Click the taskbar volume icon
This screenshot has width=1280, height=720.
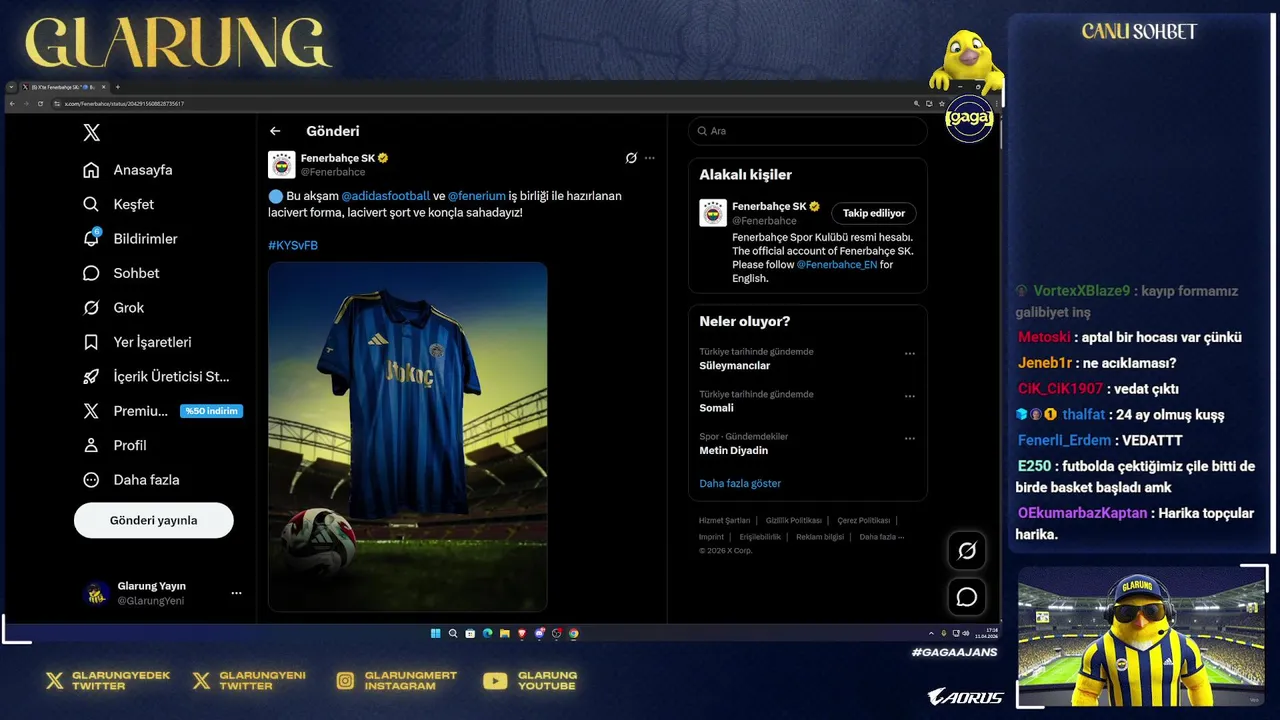[966, 633]
